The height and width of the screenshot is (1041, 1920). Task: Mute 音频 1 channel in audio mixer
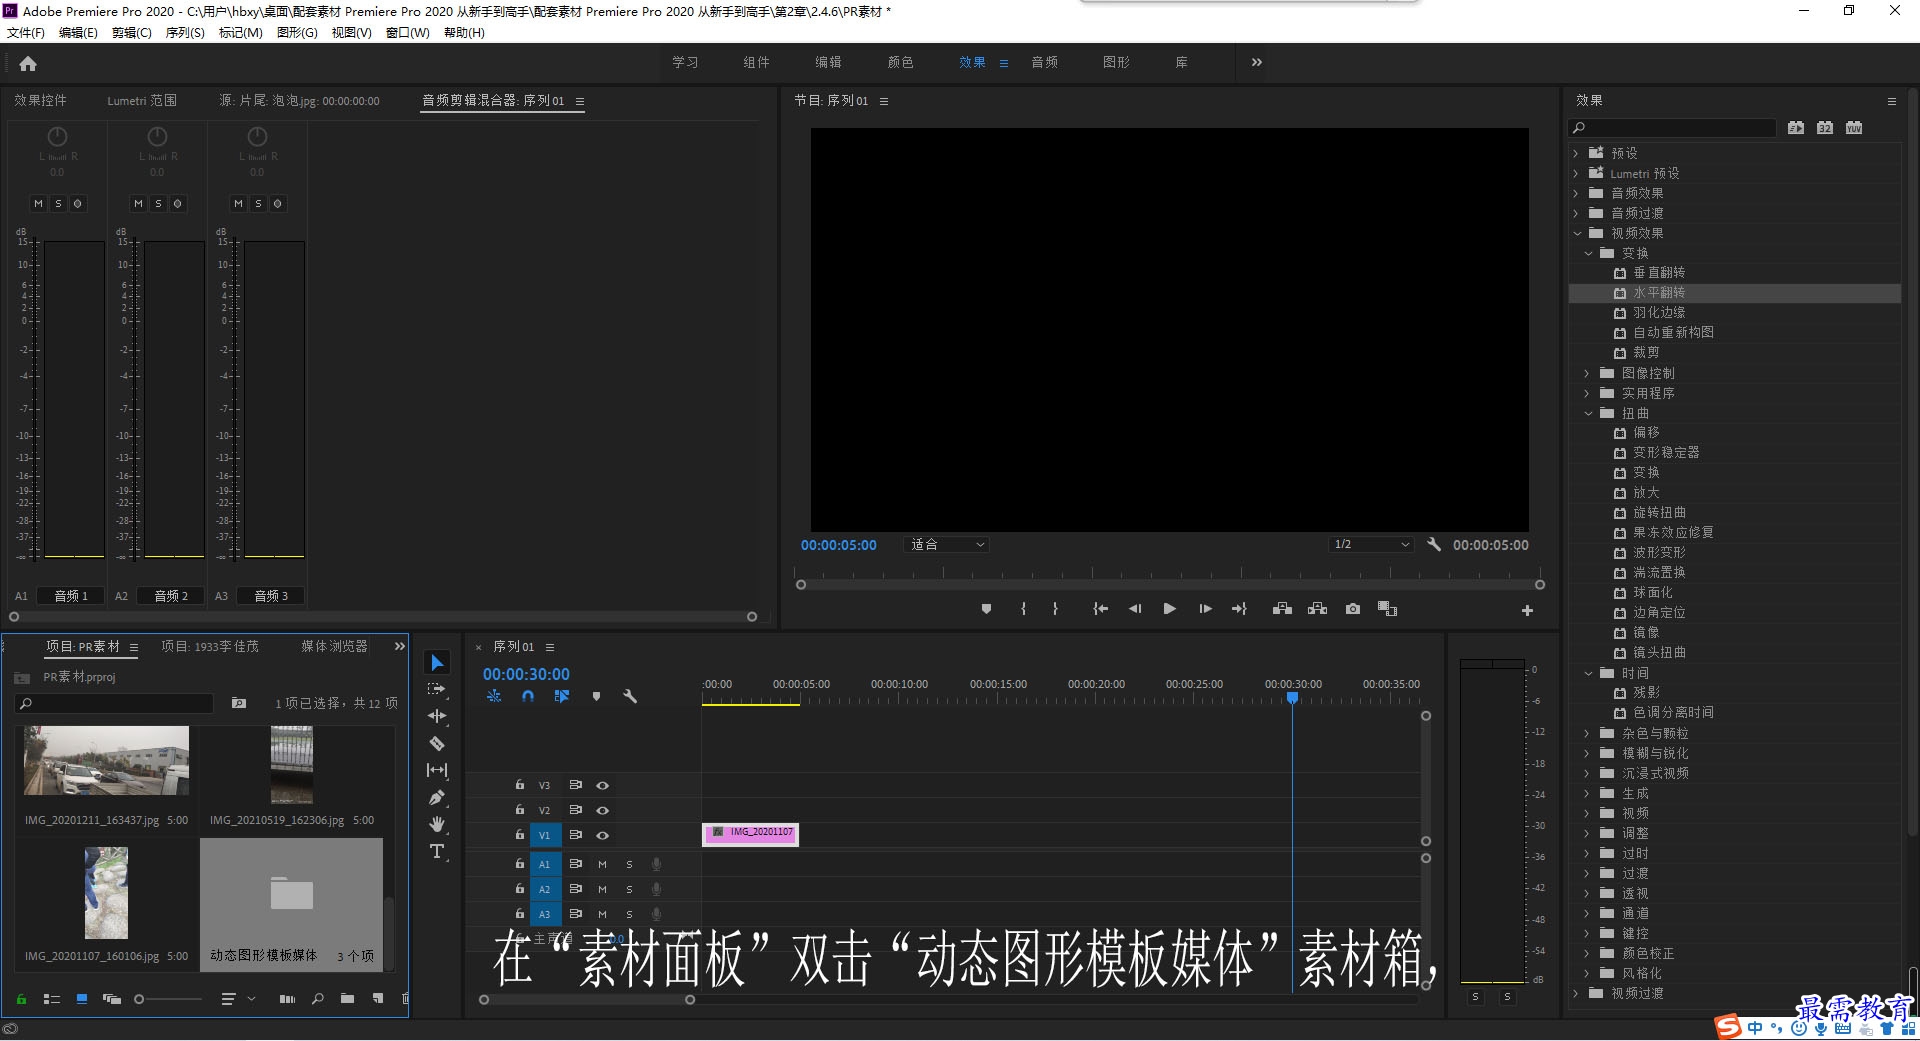coord(38,203)
